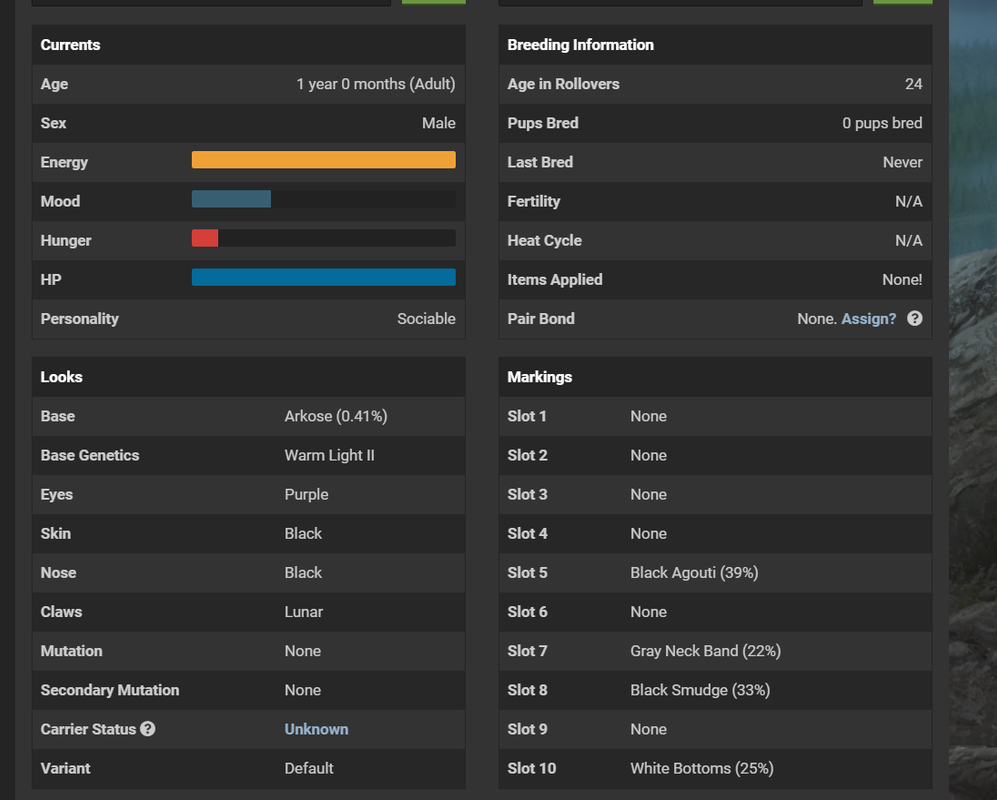Select the Heat Cycle 'N/A' value
Image resolution: width=997 pixels, height=800 pixels.
pyautogui.click(x=909, y=240)
